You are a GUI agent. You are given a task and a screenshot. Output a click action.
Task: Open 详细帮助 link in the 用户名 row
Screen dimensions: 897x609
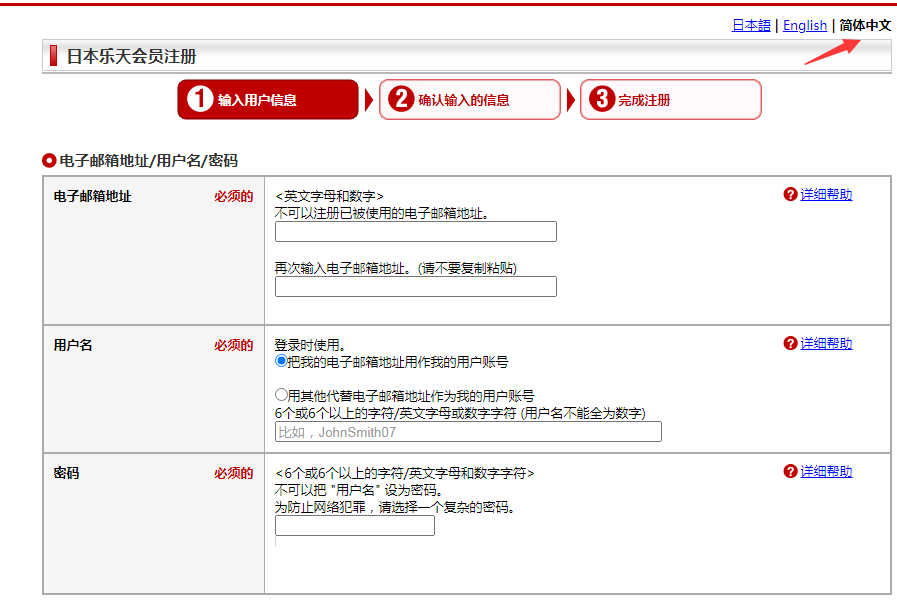(826, 344)
